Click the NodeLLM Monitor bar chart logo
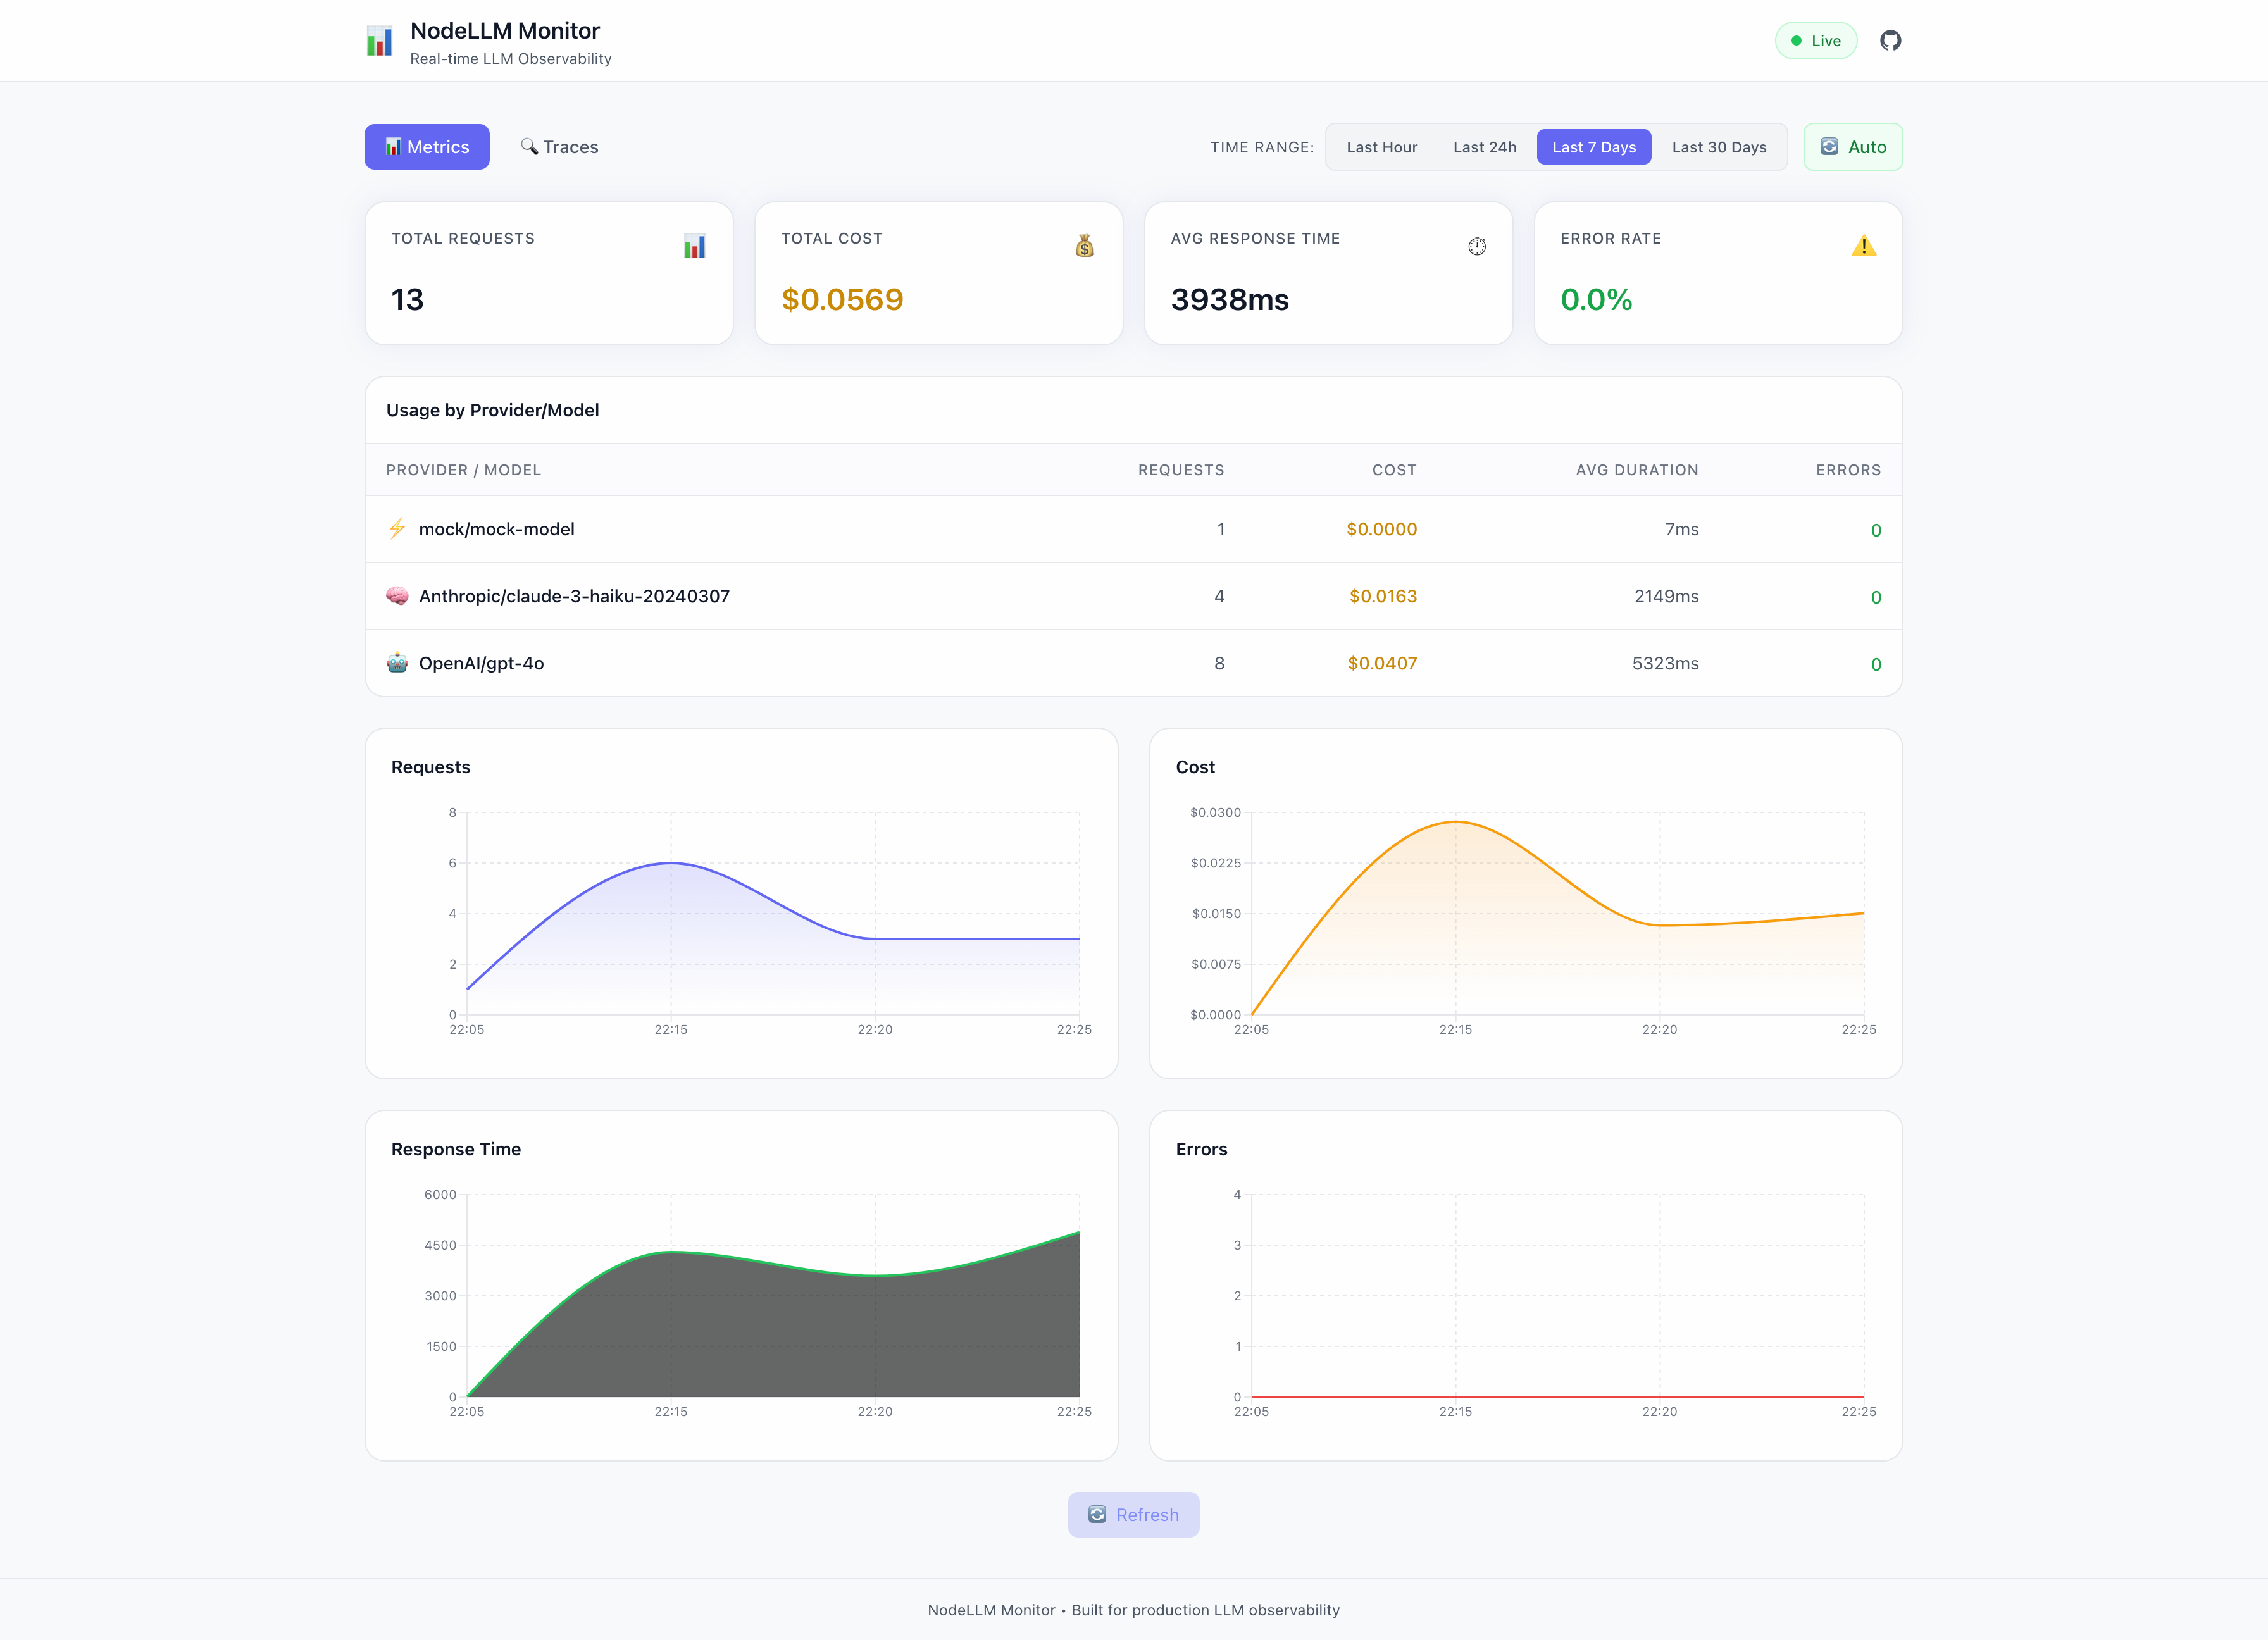 380,40
